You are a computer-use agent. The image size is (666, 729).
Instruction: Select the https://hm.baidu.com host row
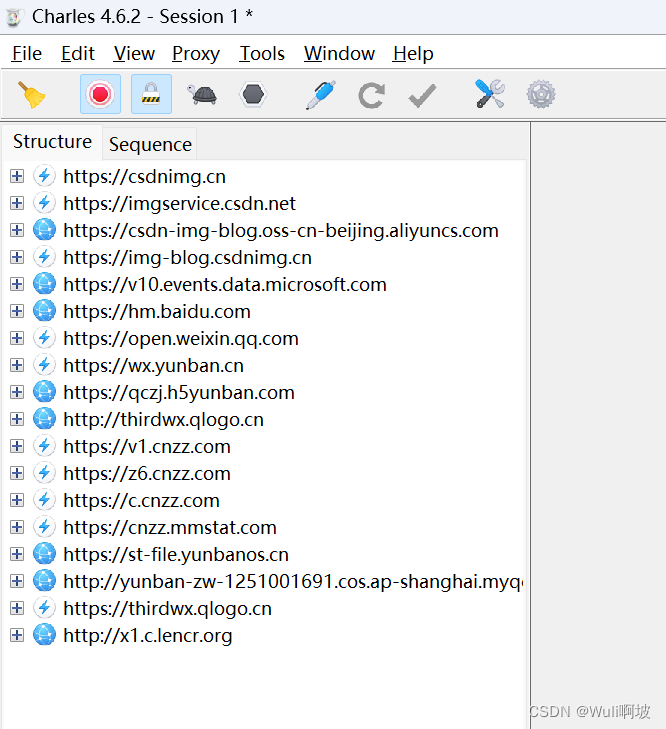click(x=157, y=311)
